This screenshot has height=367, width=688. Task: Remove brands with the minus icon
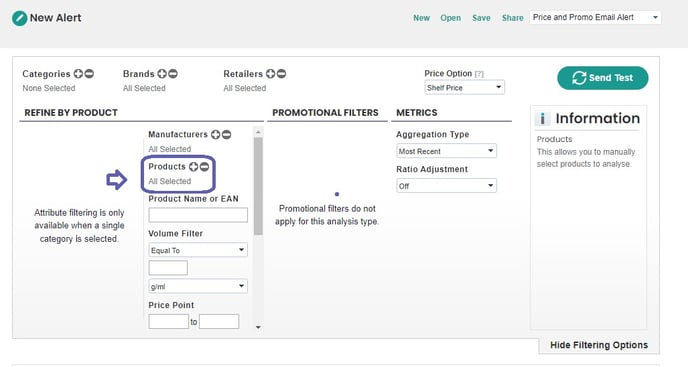pyautogui.click(x=173, y=74)
